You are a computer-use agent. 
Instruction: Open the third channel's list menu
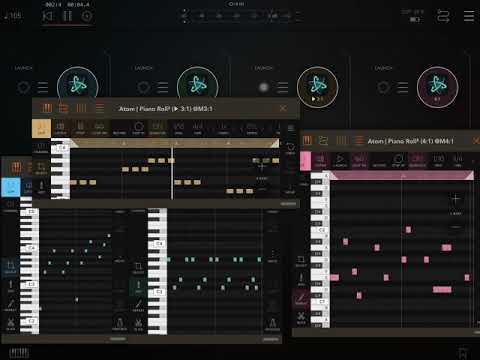click(x=283, y=88)
